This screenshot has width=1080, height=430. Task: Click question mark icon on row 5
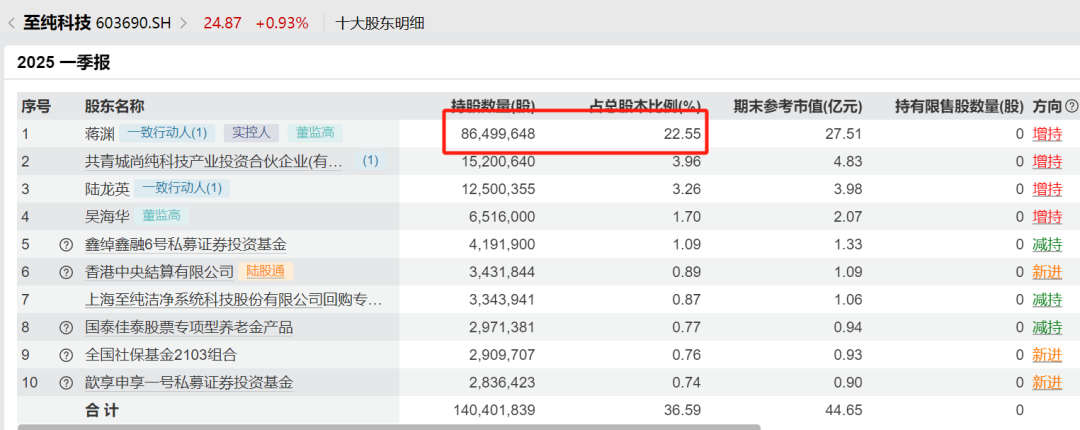click(x=66, y=245)
